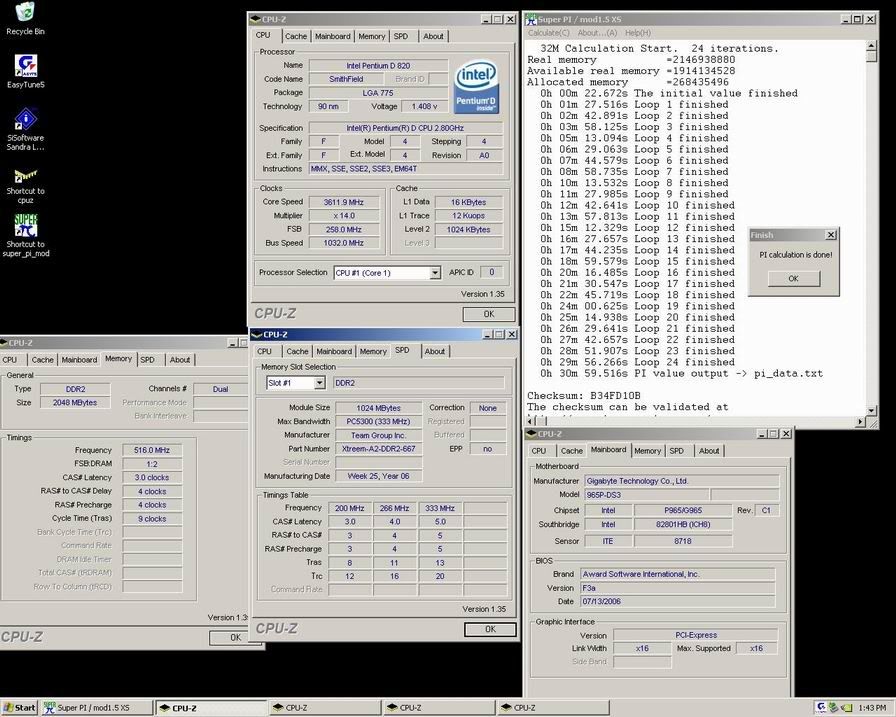Click Super PI vertical scrollbar down arrow
This screenshot has width=896, height=717.
(871, 411)
